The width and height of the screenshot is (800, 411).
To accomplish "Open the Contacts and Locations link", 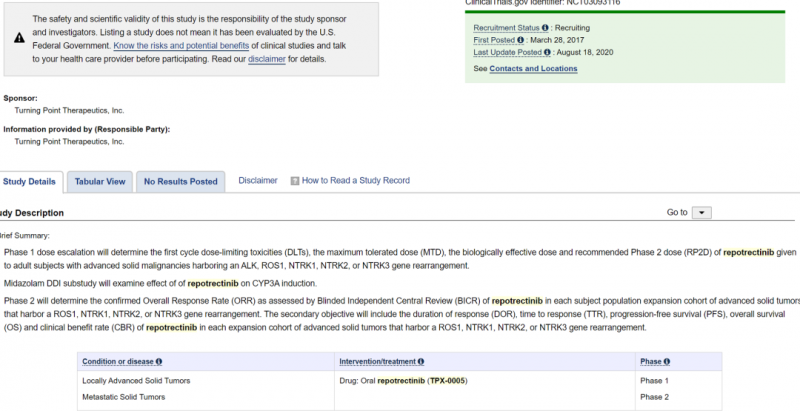I will click(533, 68).
